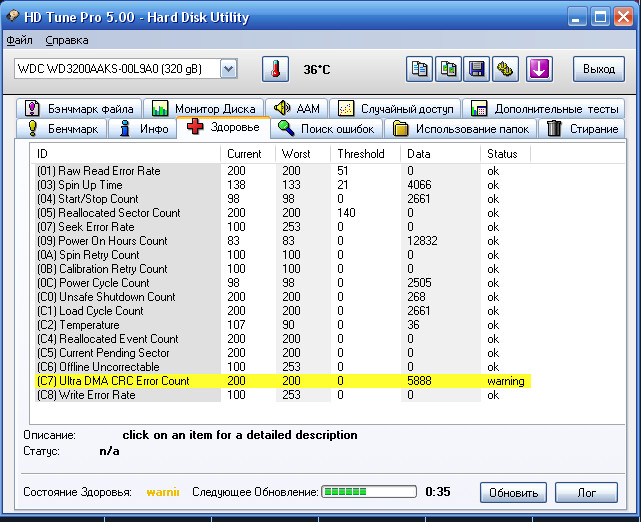Click the copy text to clipboard icon
The height and width of the screenshot is (522, 641).
click(419, 69)
